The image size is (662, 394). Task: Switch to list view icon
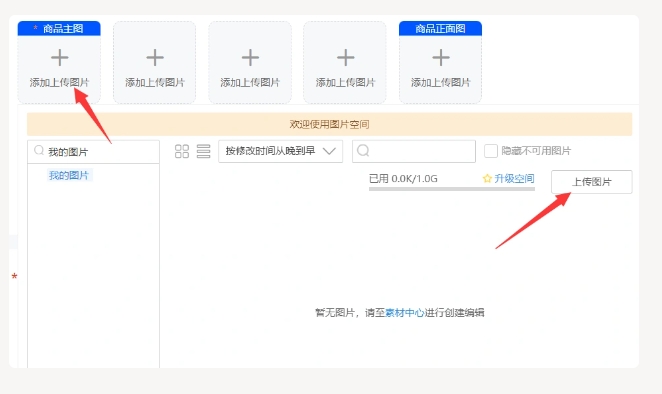click(x=203, y=151)
